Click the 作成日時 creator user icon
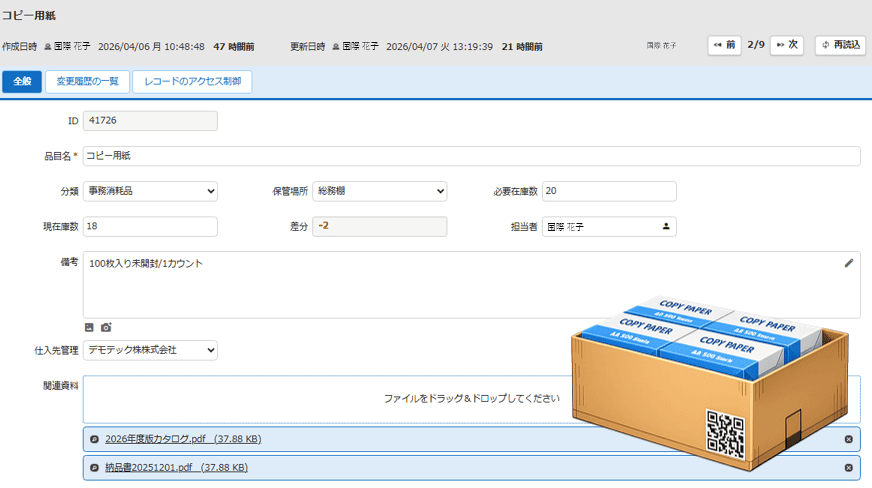 tap(48, 47)
